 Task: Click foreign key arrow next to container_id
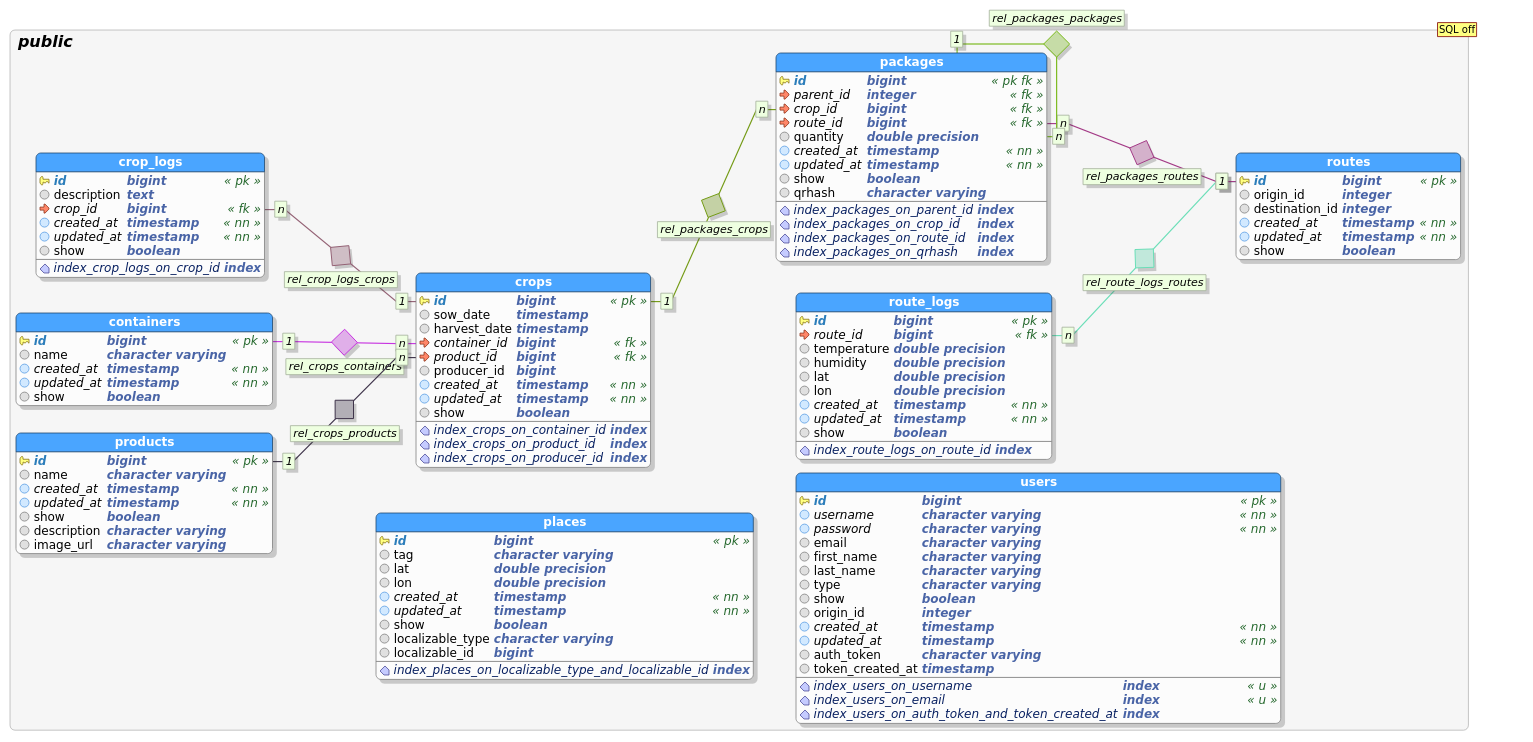(424, 343)
